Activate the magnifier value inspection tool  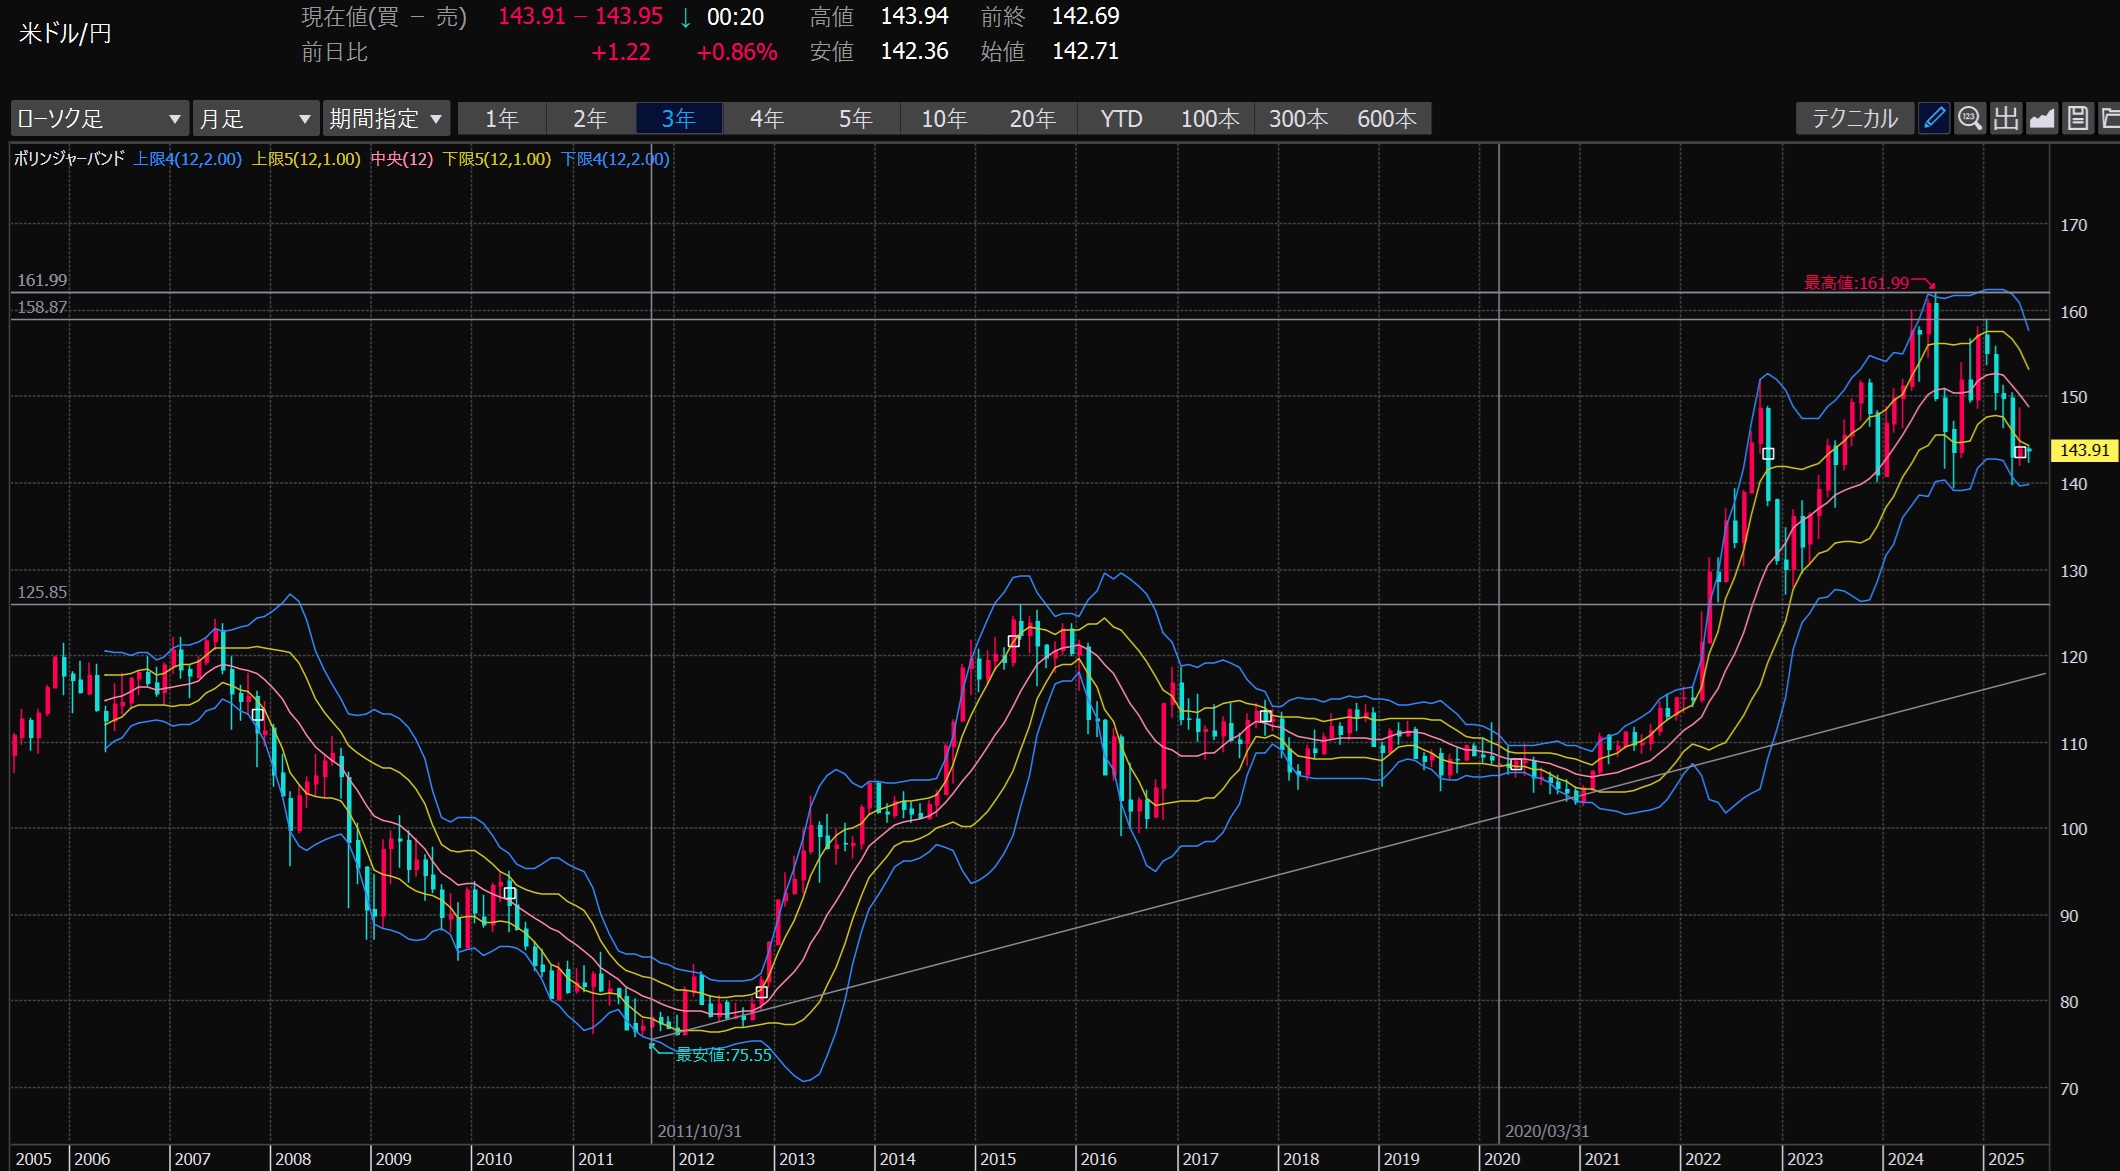point(1970,118)
